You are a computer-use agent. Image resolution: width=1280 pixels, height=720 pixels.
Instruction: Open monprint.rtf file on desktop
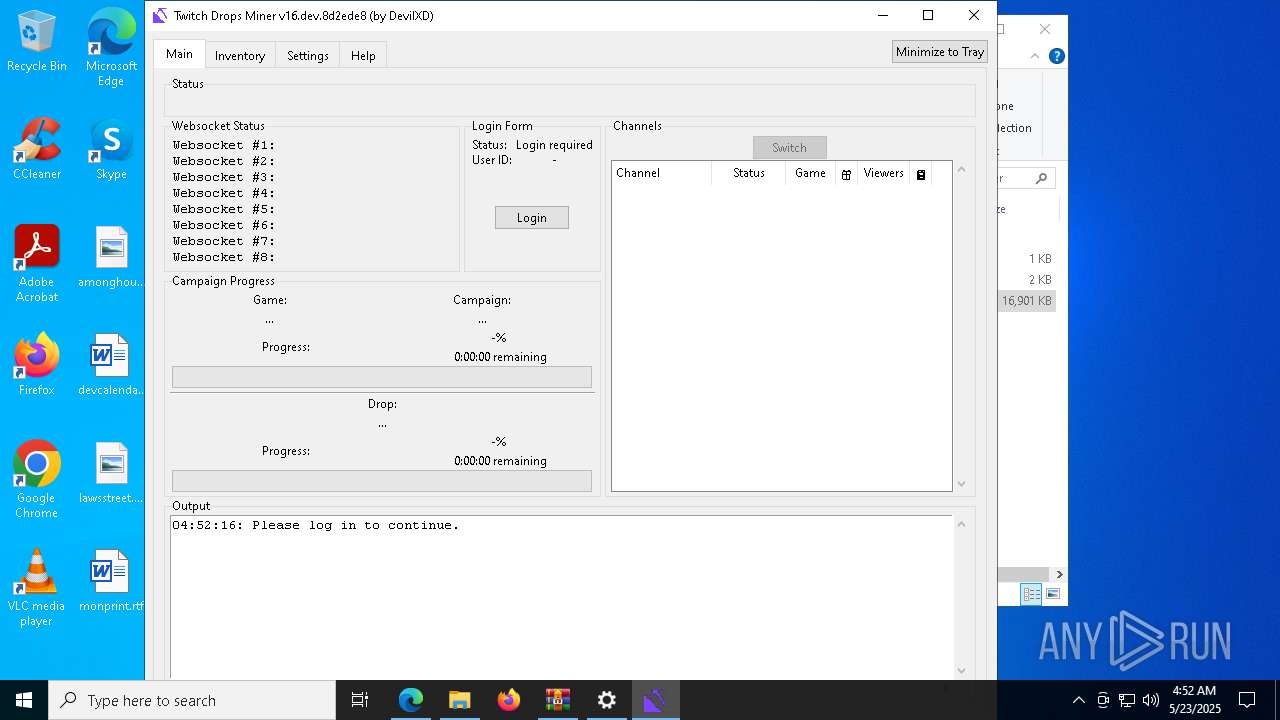[x=111, y=581]
